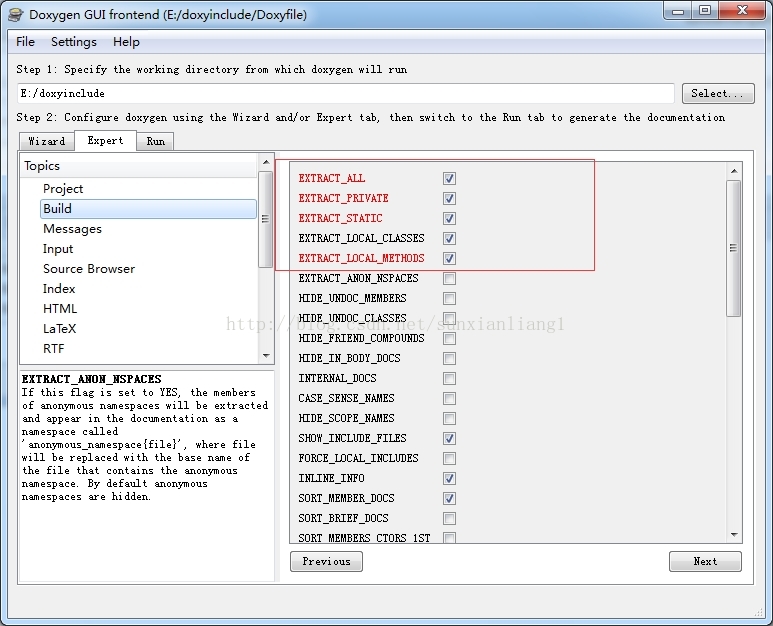Screen dimensions: 773x626
Task: Enable the INTERNAL_DOCS checkbox
Action: click(449, 378)
